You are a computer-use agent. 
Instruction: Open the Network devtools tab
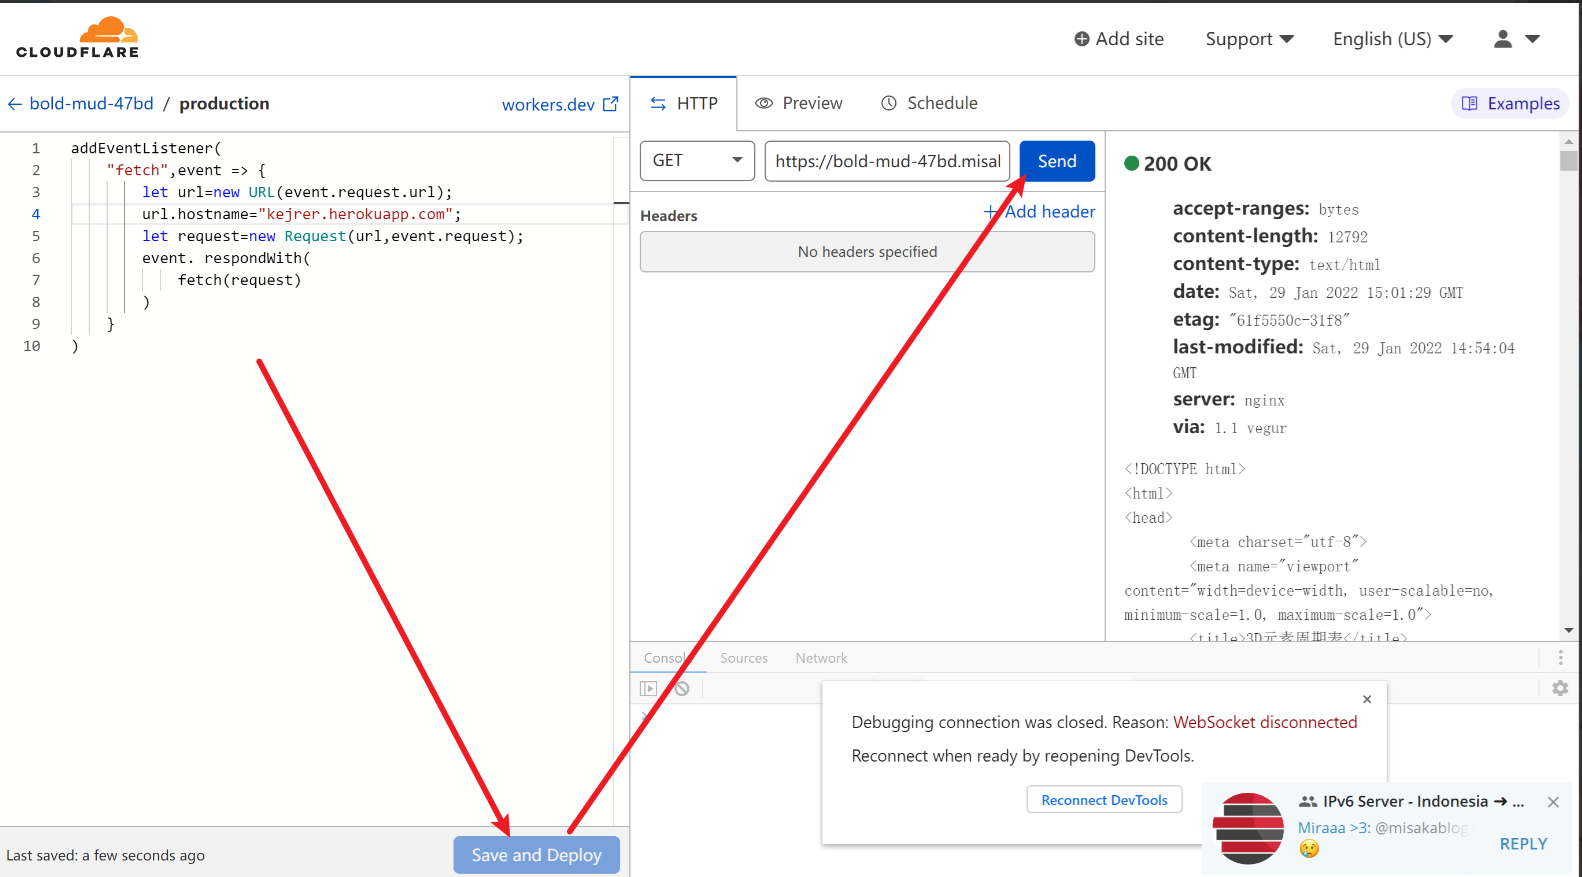click(821, 658)
